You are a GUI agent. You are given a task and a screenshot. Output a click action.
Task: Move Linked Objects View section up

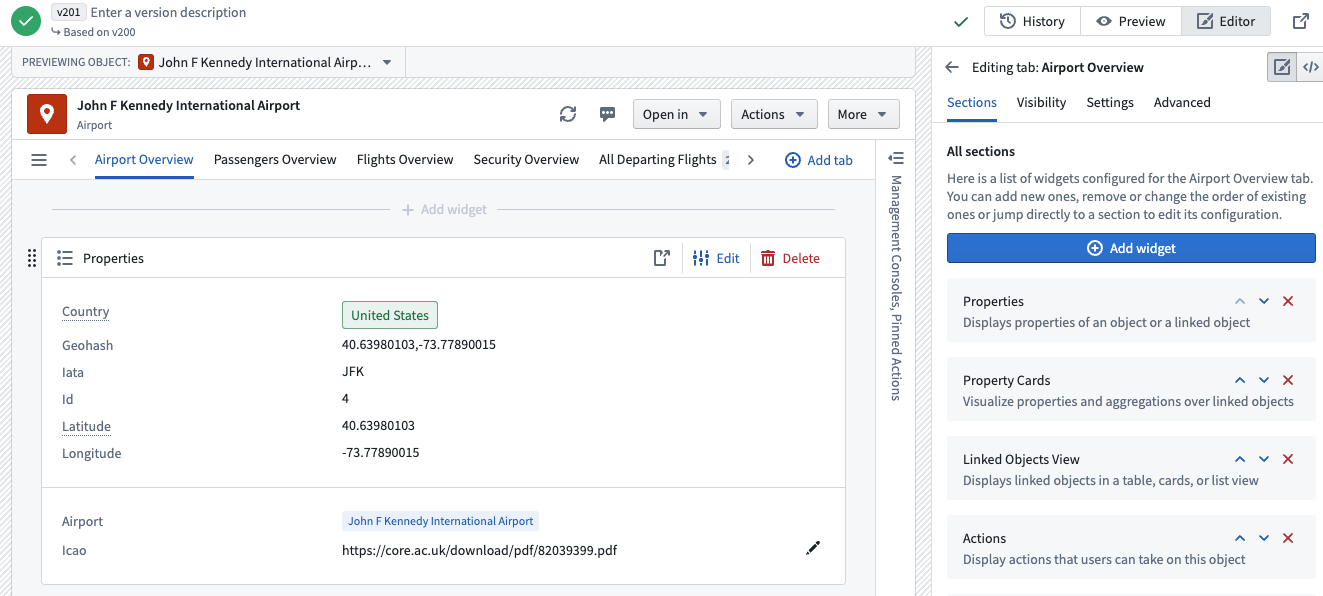(x=1240, y=459)
